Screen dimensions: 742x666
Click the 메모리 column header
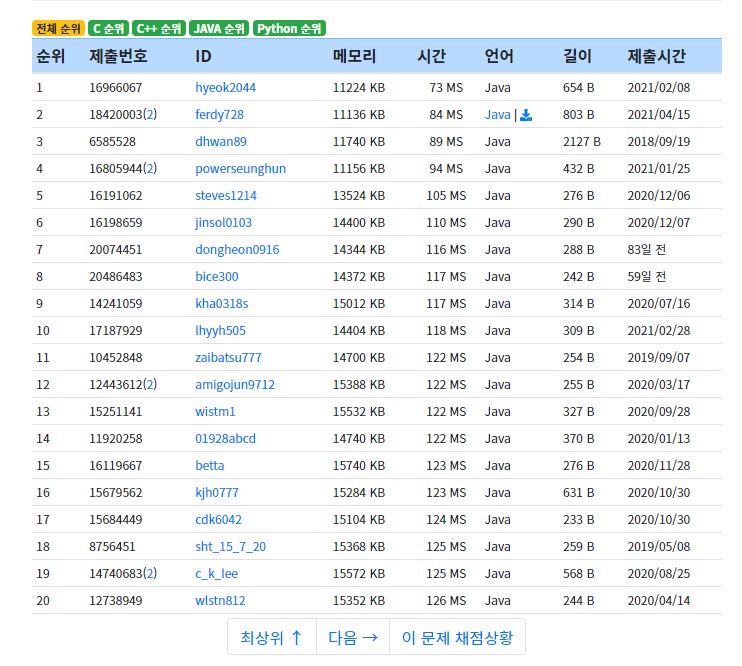click(x=354, y=56)
